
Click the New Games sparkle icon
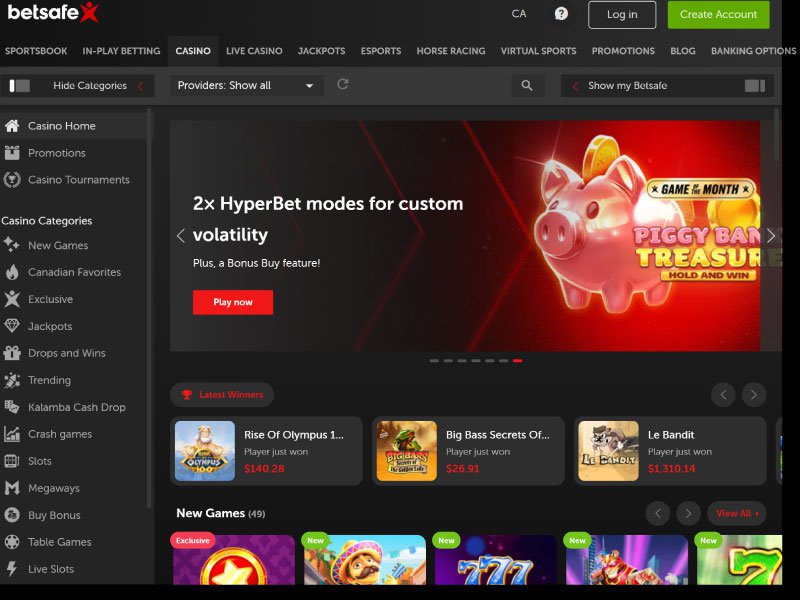click(x=12, y=245)
